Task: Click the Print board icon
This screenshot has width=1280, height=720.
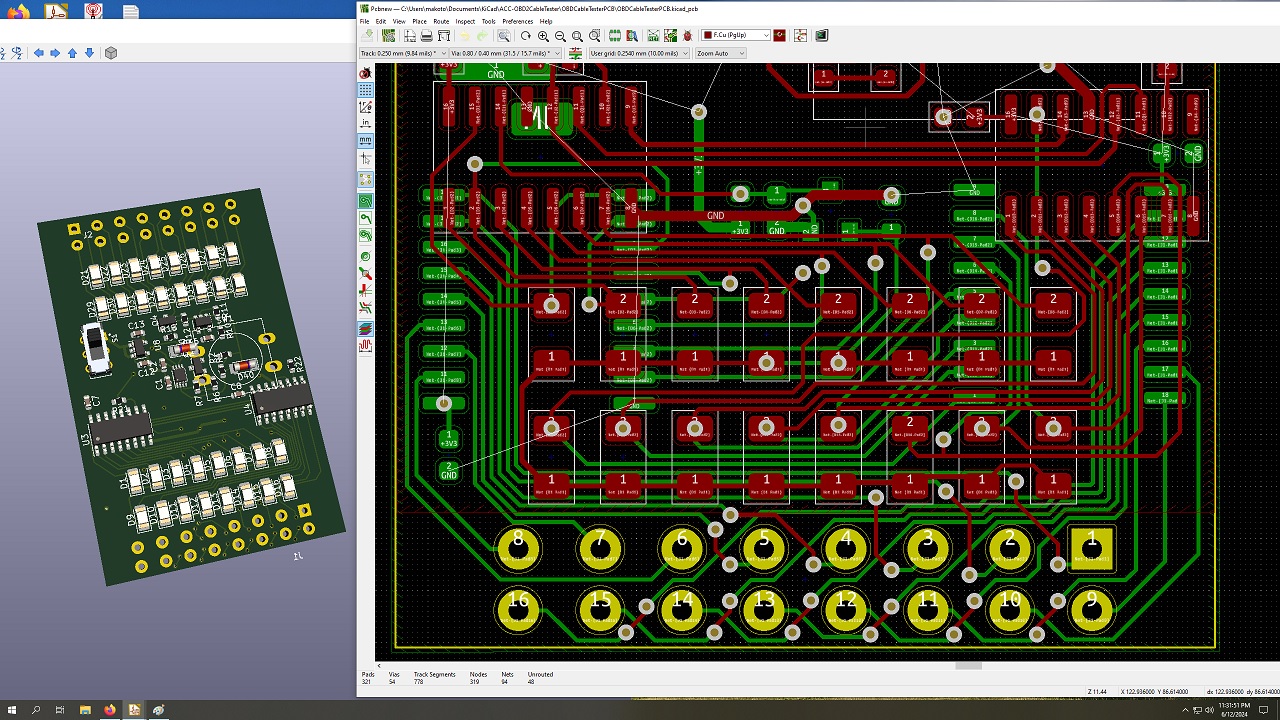Action: [427, 36]
